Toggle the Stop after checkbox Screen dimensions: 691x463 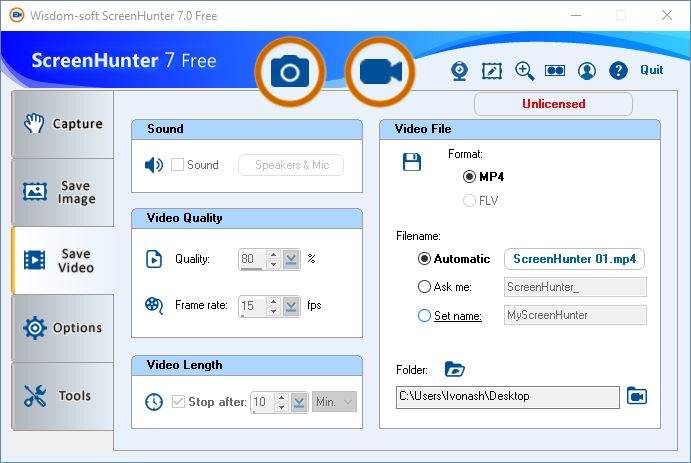(x=178, y=402)
